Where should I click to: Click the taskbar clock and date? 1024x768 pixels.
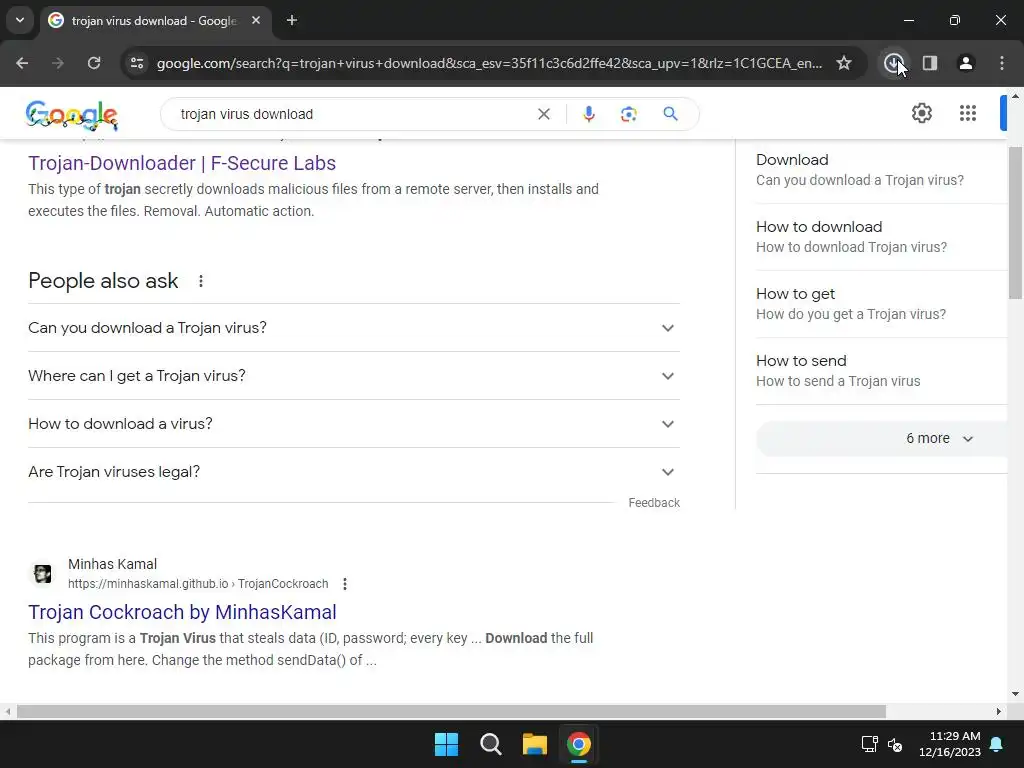tap(950, 744)
